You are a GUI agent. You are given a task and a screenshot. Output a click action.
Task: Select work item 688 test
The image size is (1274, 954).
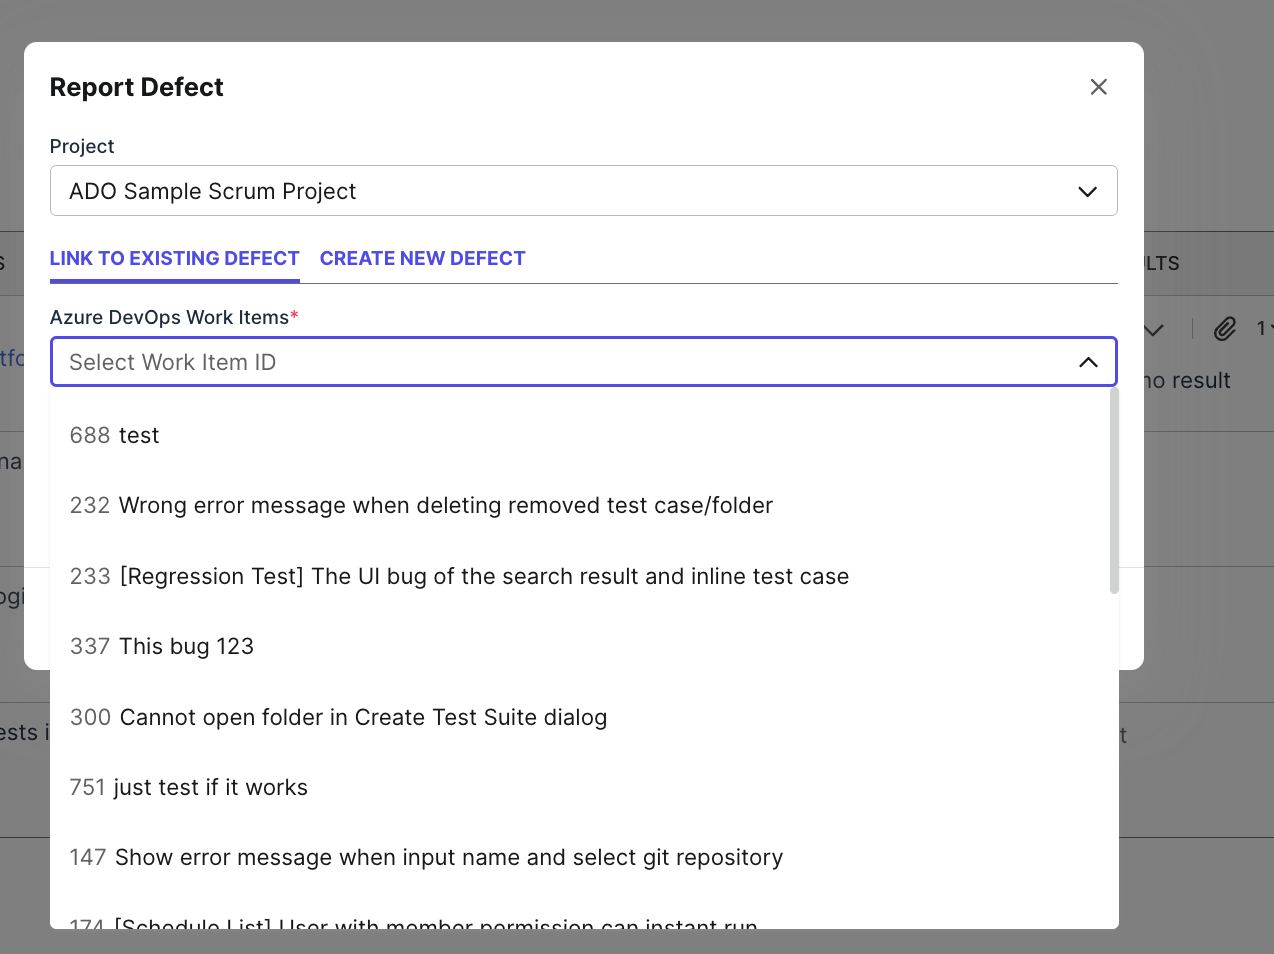[114, 435]
